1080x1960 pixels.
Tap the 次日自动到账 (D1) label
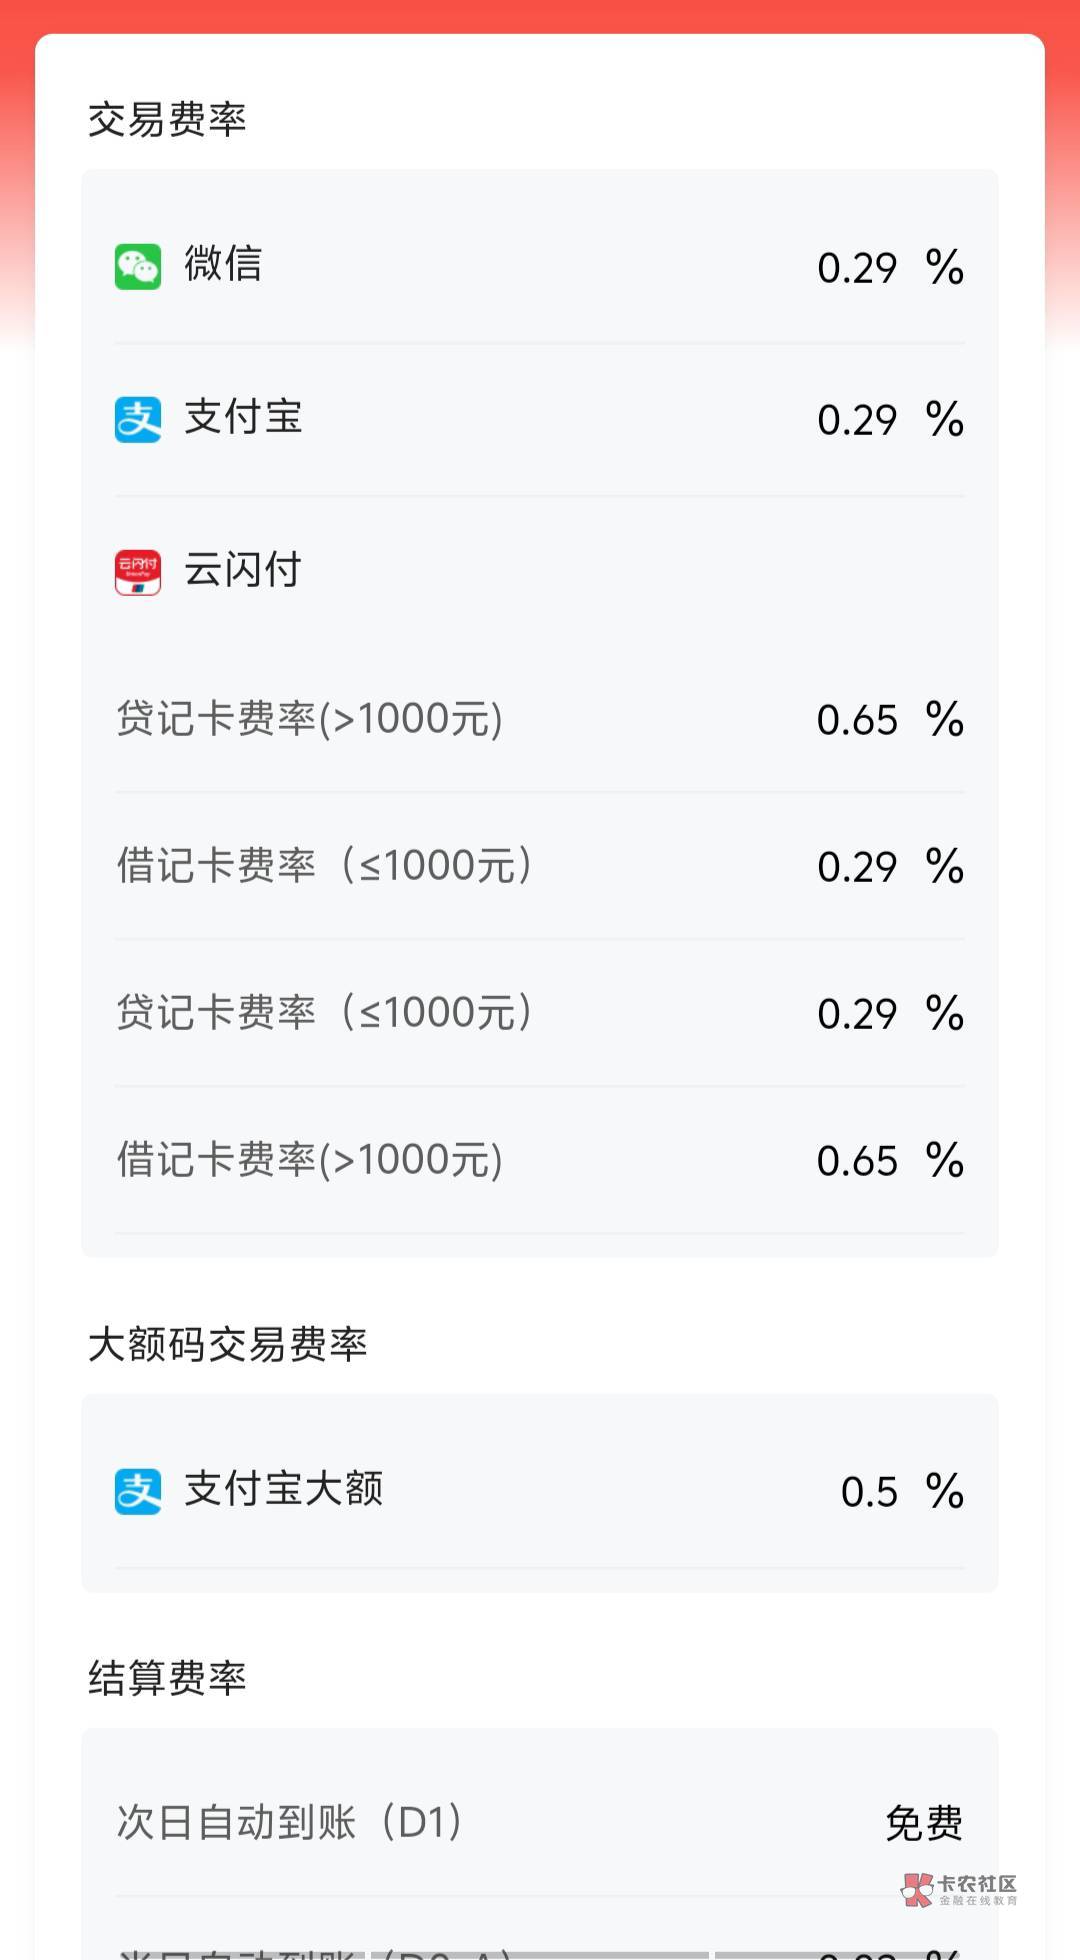point(290,1822)
